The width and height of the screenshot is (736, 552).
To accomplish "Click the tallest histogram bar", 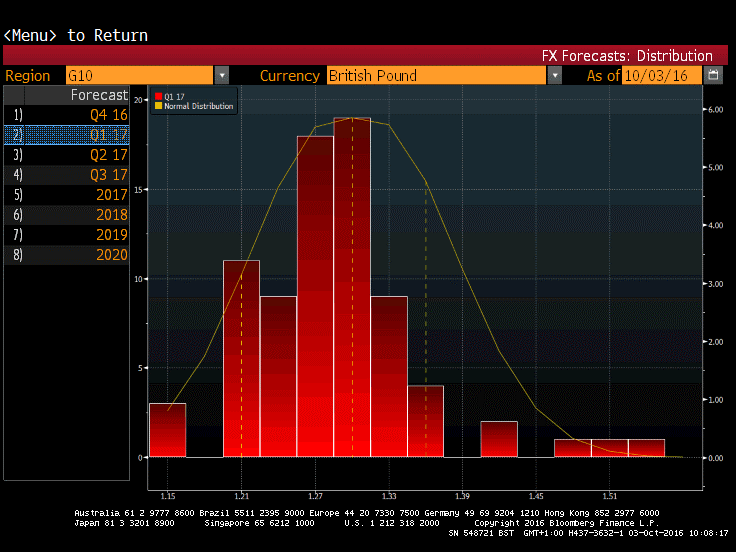I will [x=352, y=290].
